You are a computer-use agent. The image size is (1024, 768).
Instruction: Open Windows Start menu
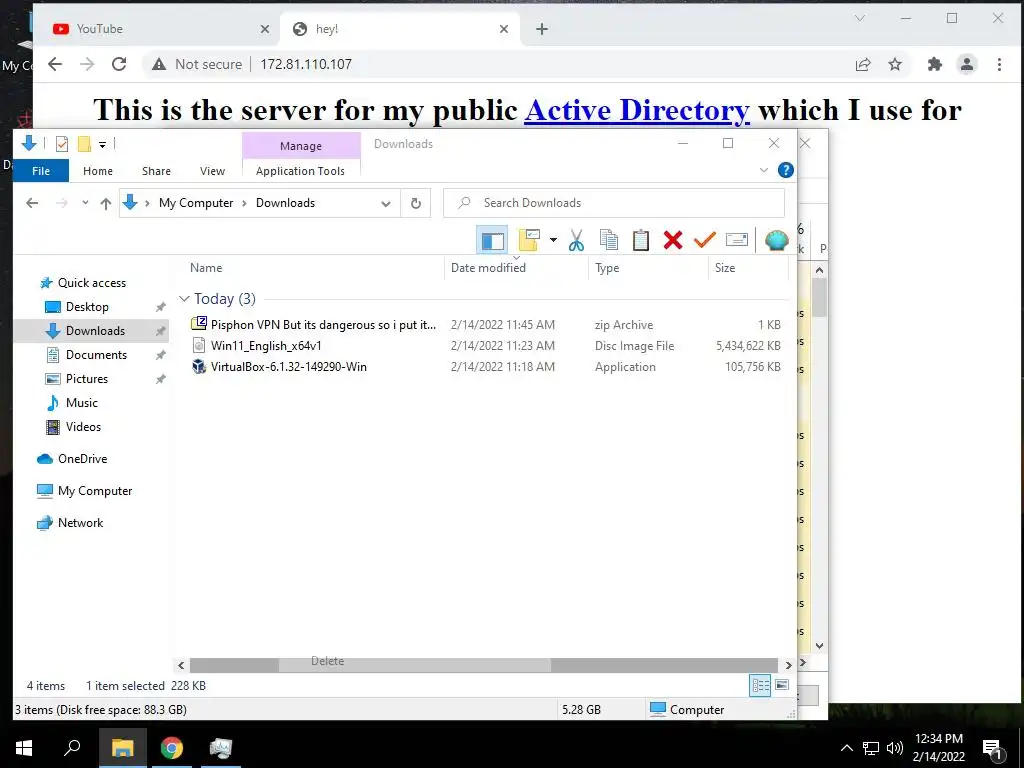pos(24,748)
